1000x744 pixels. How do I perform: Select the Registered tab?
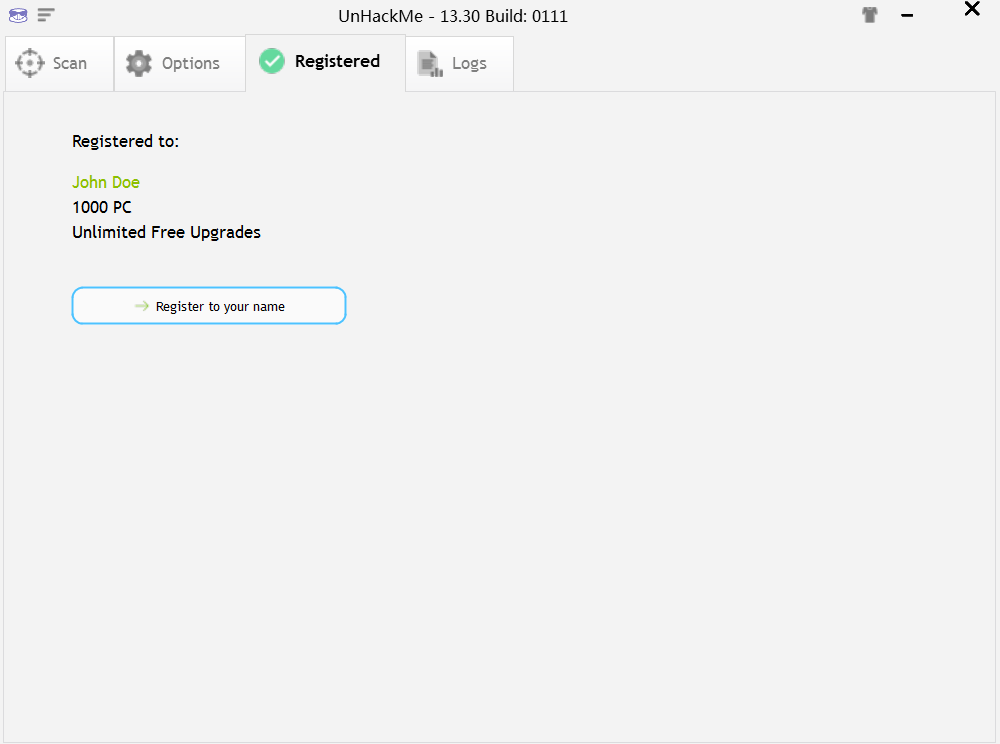coord(325,62)
